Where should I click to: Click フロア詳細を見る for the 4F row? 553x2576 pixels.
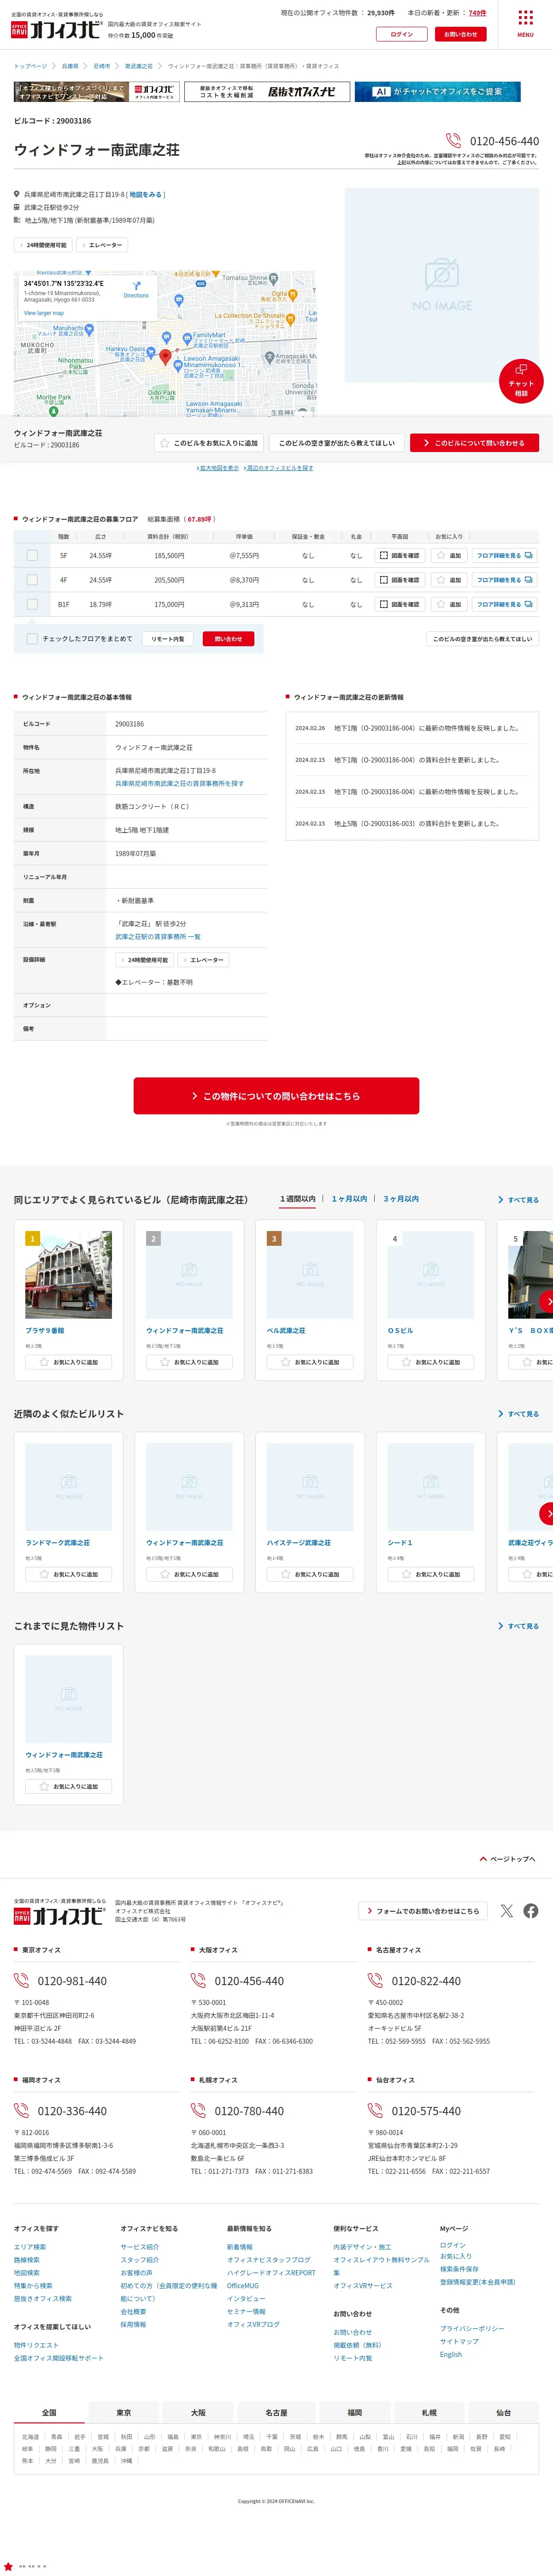[x=505, y=580]
